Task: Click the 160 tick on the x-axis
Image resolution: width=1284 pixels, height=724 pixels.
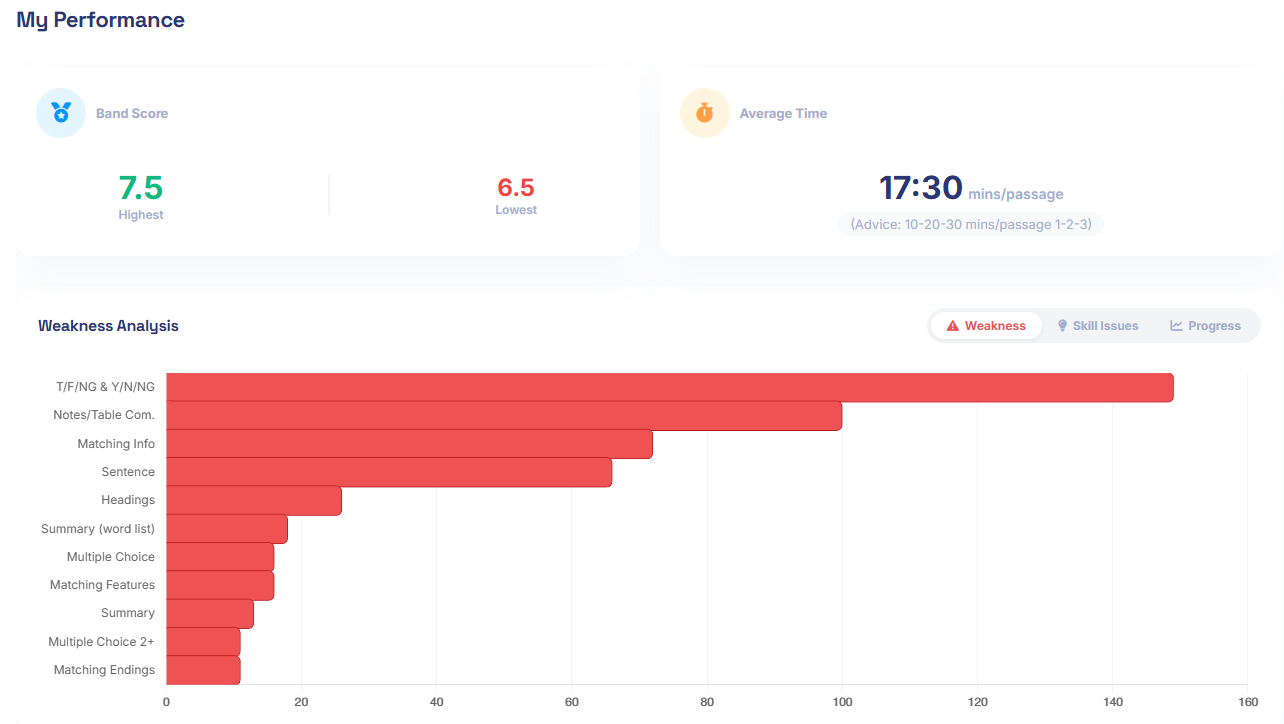Action: (x=1247, y=702)
